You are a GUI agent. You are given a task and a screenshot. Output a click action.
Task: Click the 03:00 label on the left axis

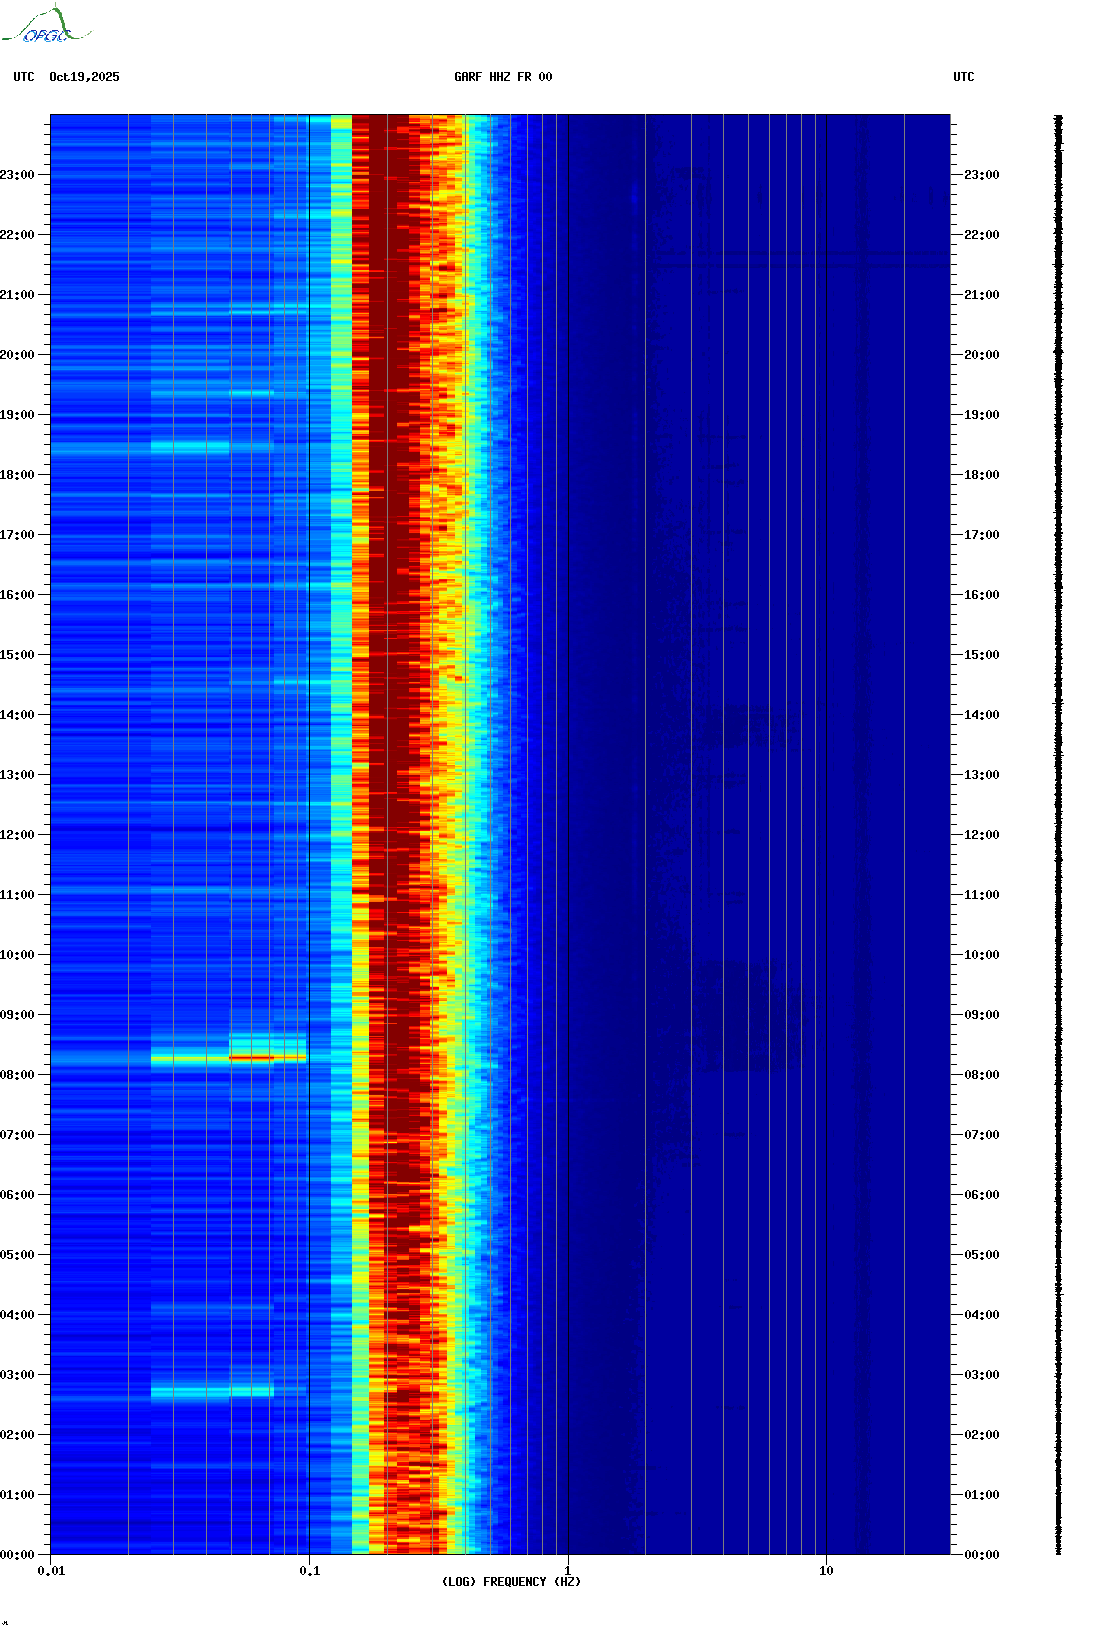pyautogui.click(x=17, y=1375)
